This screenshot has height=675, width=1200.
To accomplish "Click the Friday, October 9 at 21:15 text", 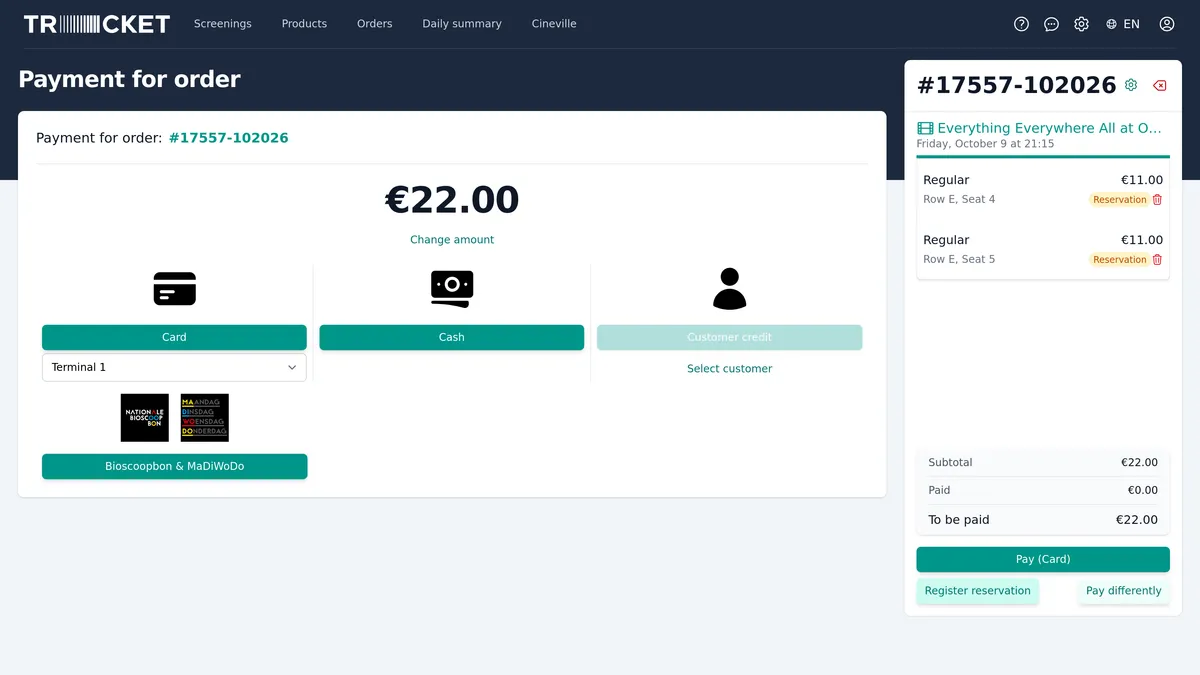I will [x=985, y=144].
